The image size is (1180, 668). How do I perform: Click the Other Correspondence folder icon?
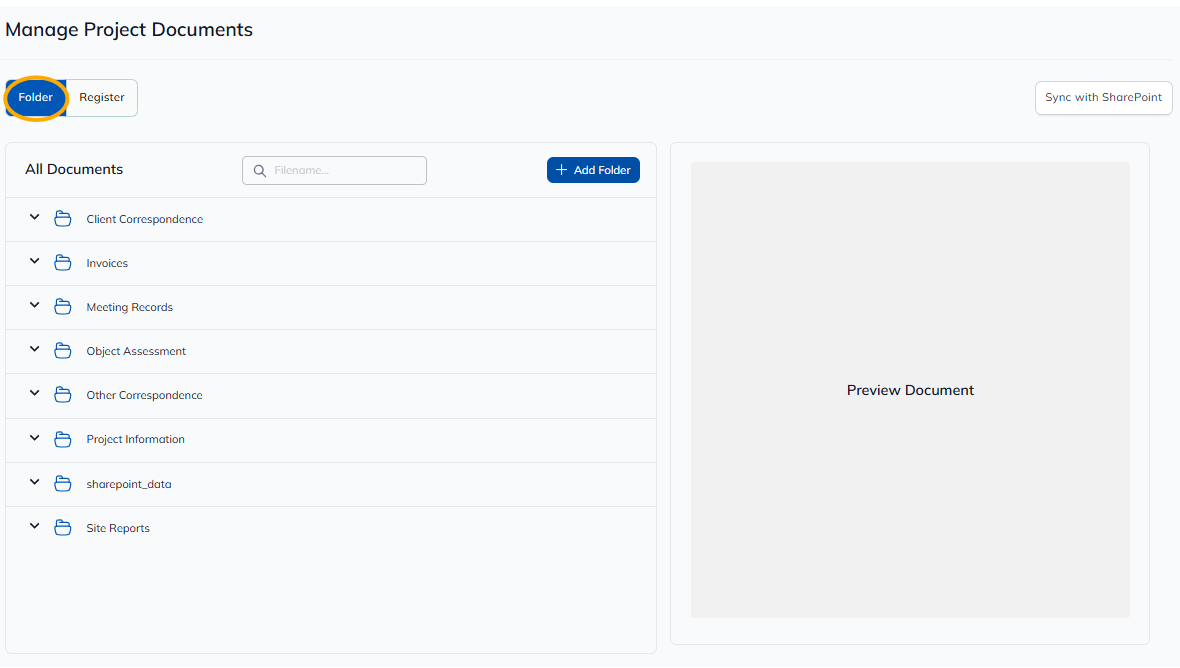click(63, 395)
